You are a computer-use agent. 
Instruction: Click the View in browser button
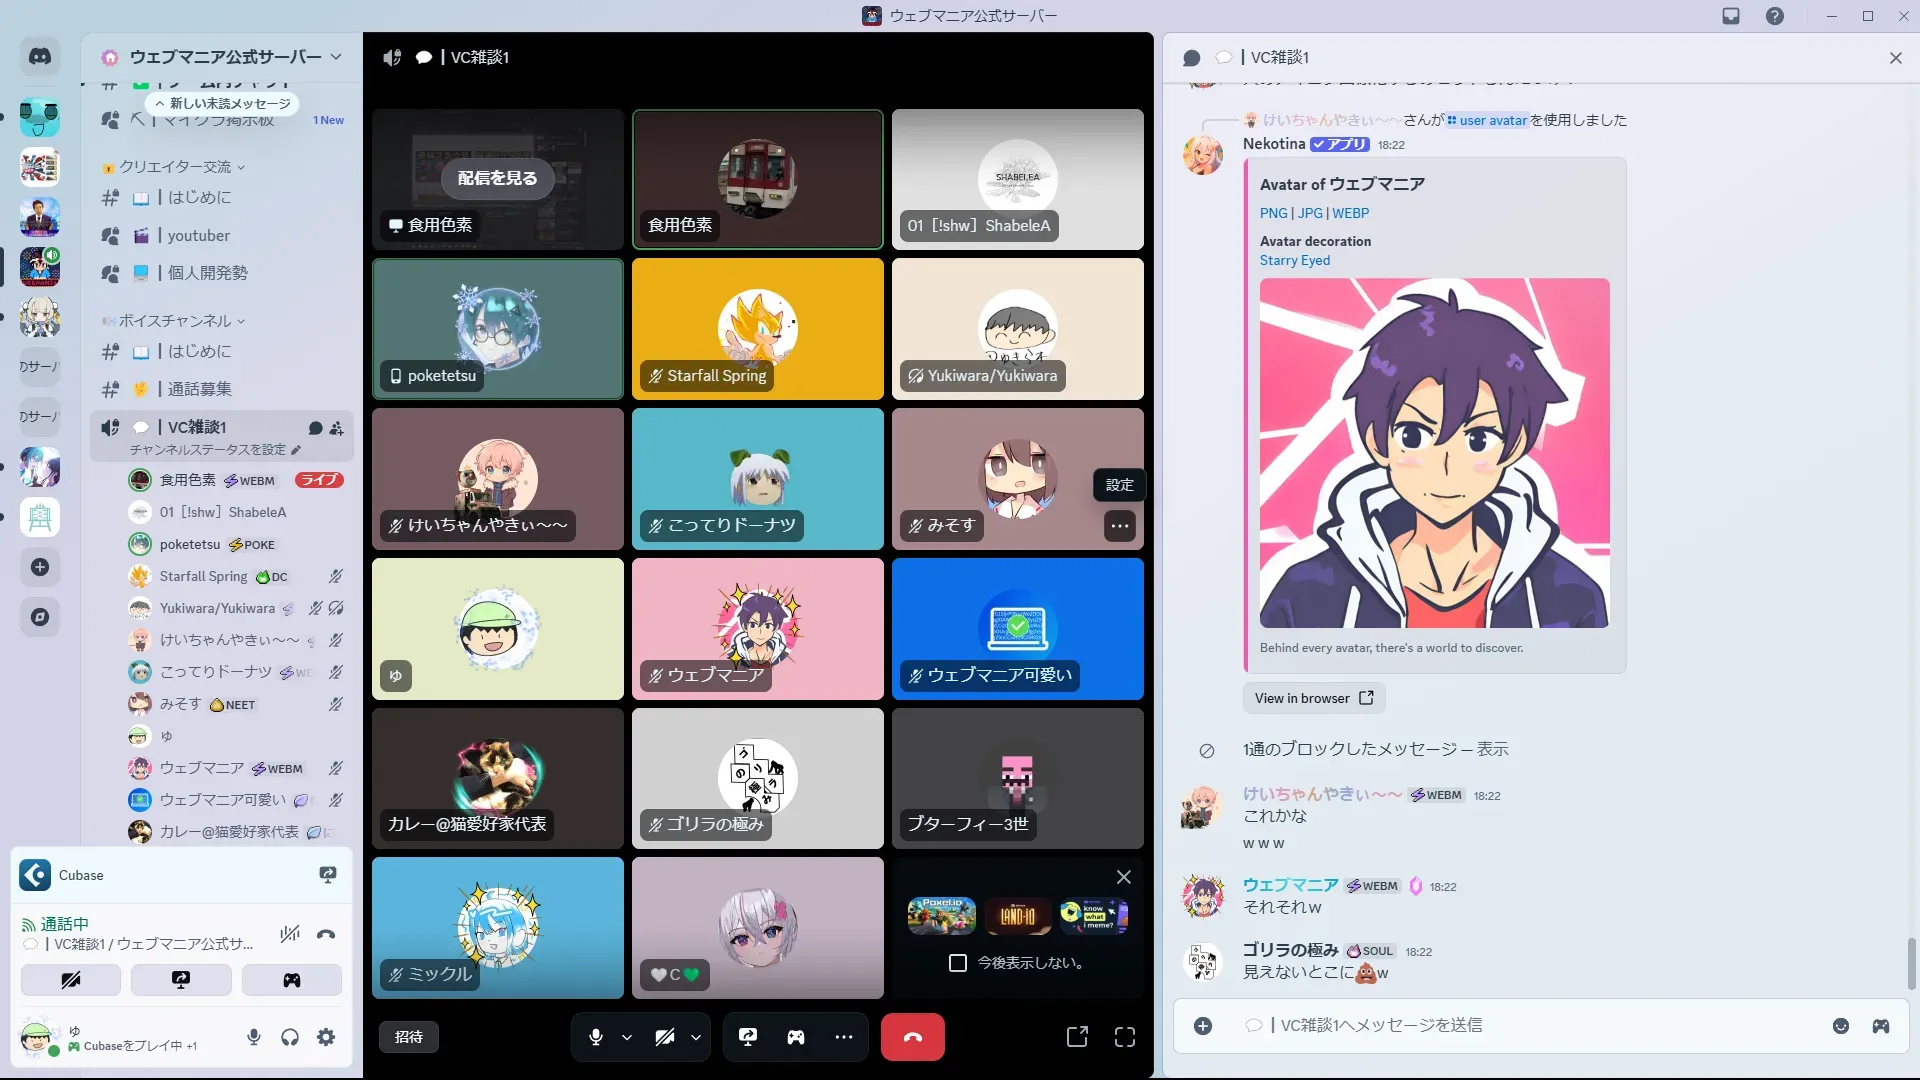[x=1313, y=698]
